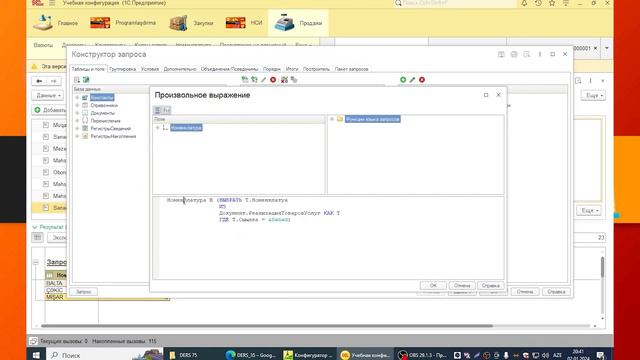Collapse the Результат section

coord(35,227)
